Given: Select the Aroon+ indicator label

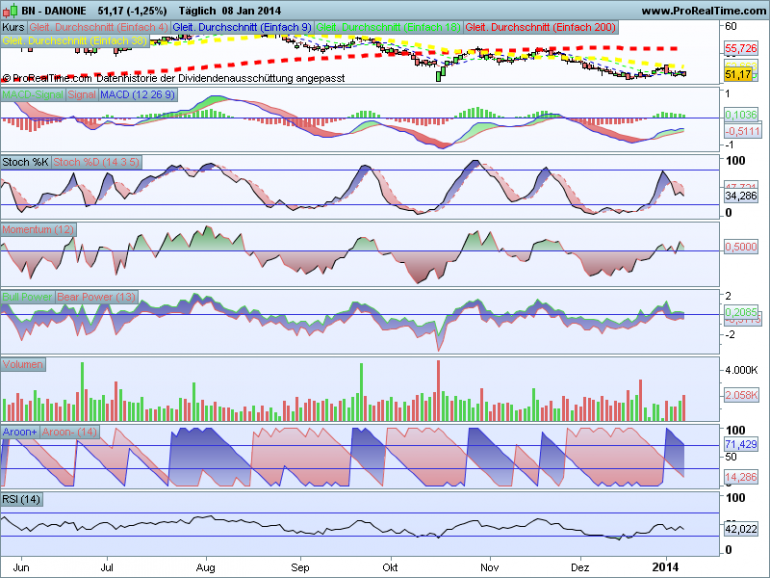Looking at the screenshot, I should point(20,432).
